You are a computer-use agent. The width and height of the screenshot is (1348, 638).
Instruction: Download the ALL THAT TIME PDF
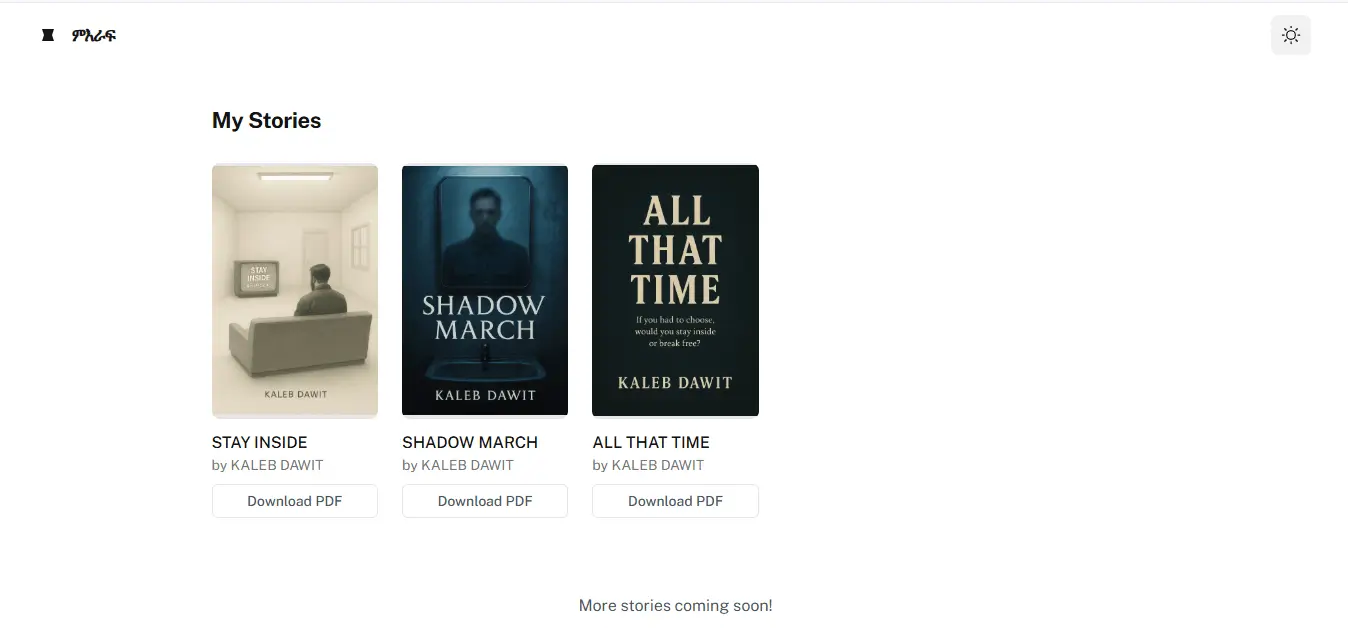click(675, 501)
